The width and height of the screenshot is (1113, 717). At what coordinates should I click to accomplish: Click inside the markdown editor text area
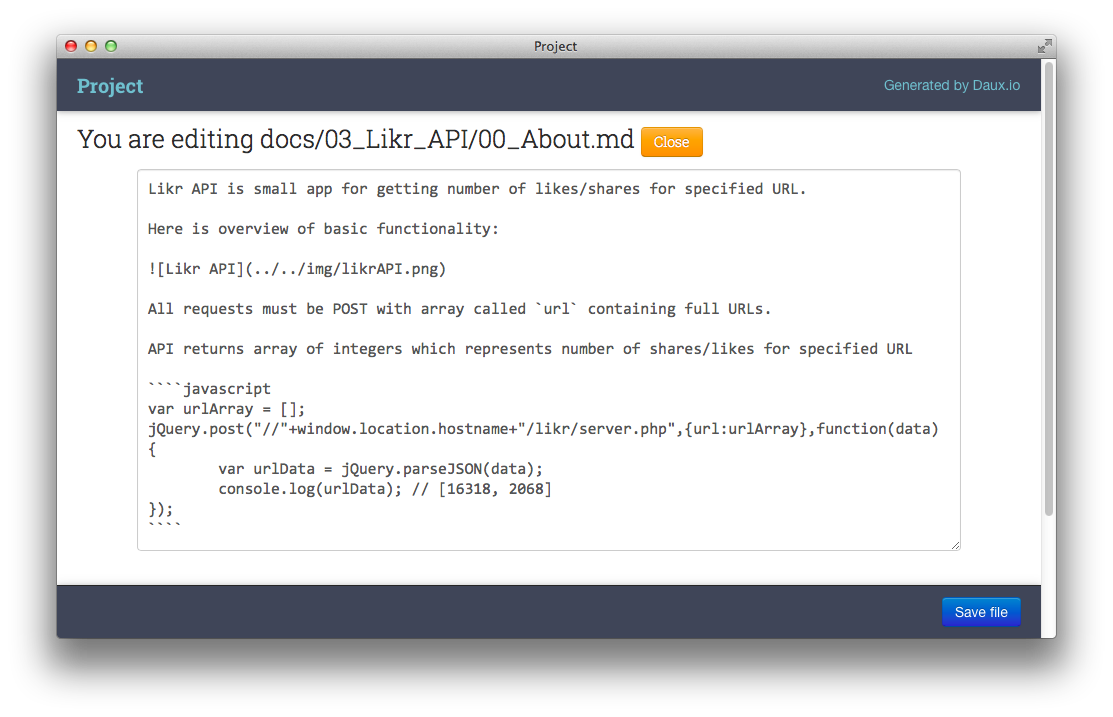pyautogui.click(x=549, y=360)
